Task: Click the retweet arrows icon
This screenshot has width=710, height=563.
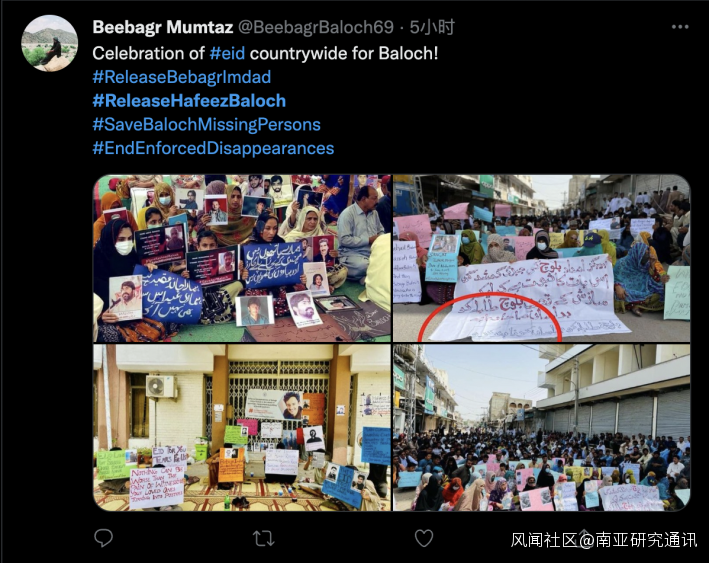Action: click(264, 538)
